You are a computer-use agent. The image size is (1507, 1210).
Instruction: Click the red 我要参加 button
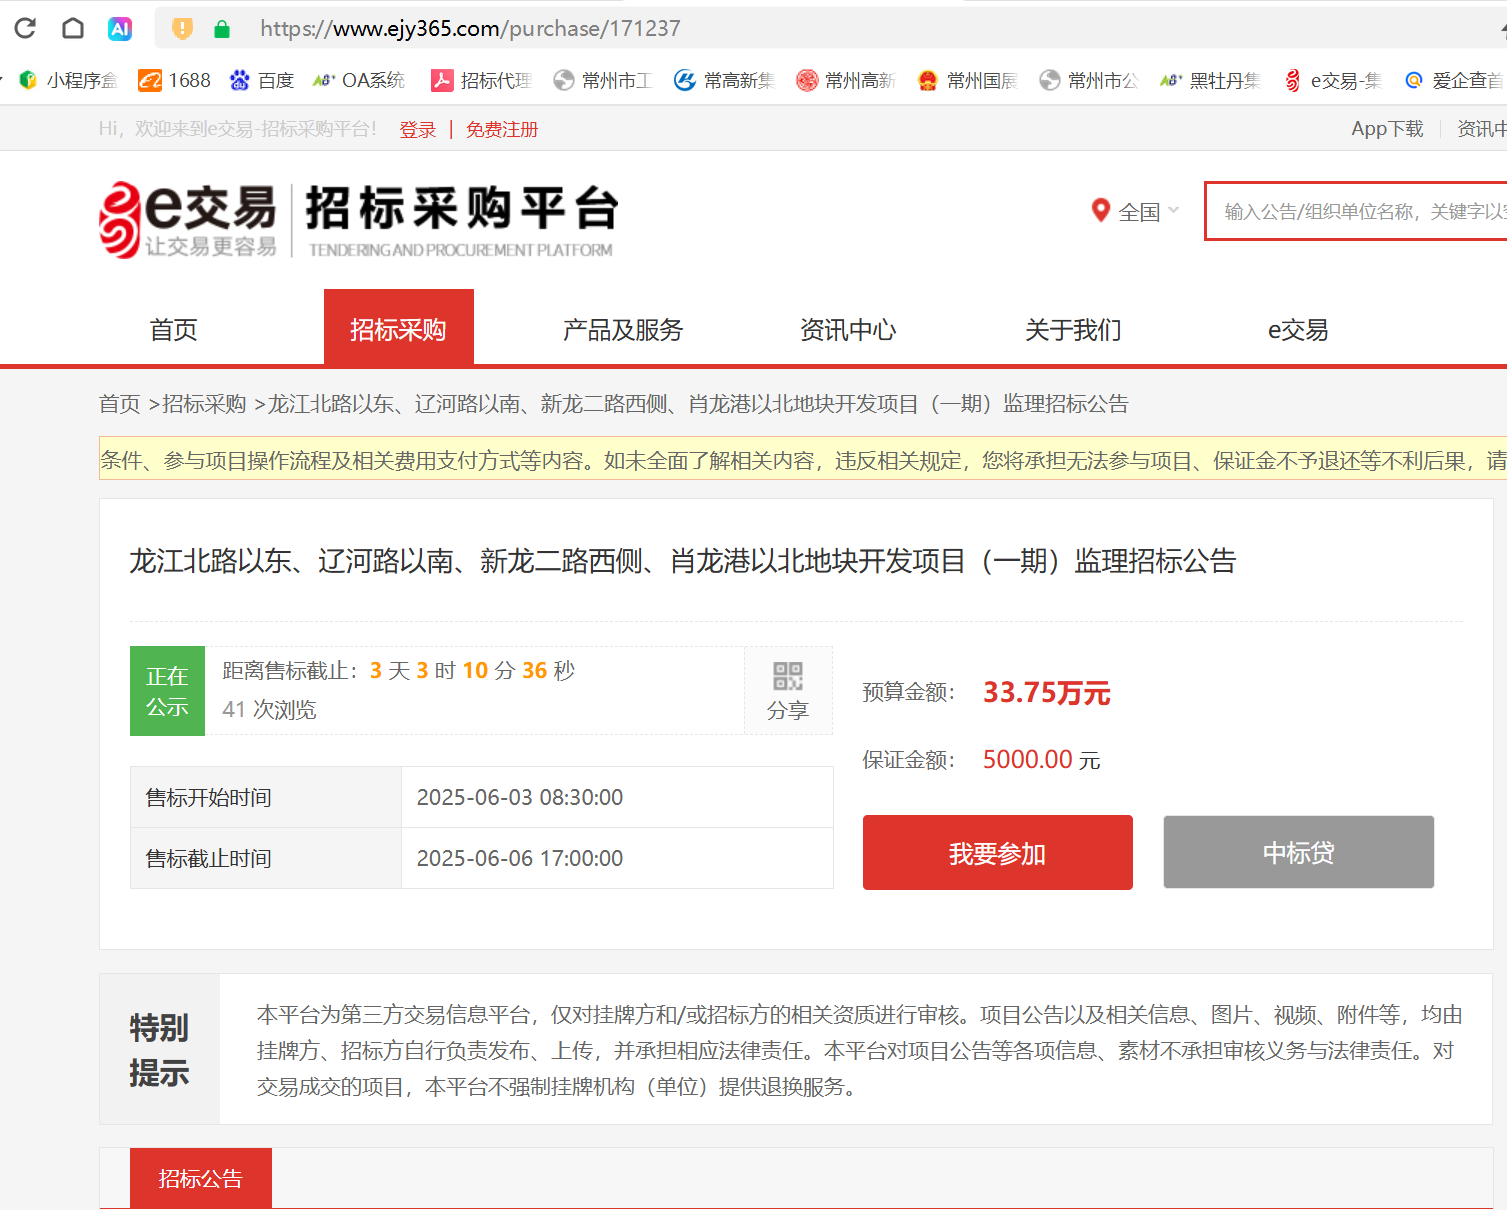click(998, 852)
